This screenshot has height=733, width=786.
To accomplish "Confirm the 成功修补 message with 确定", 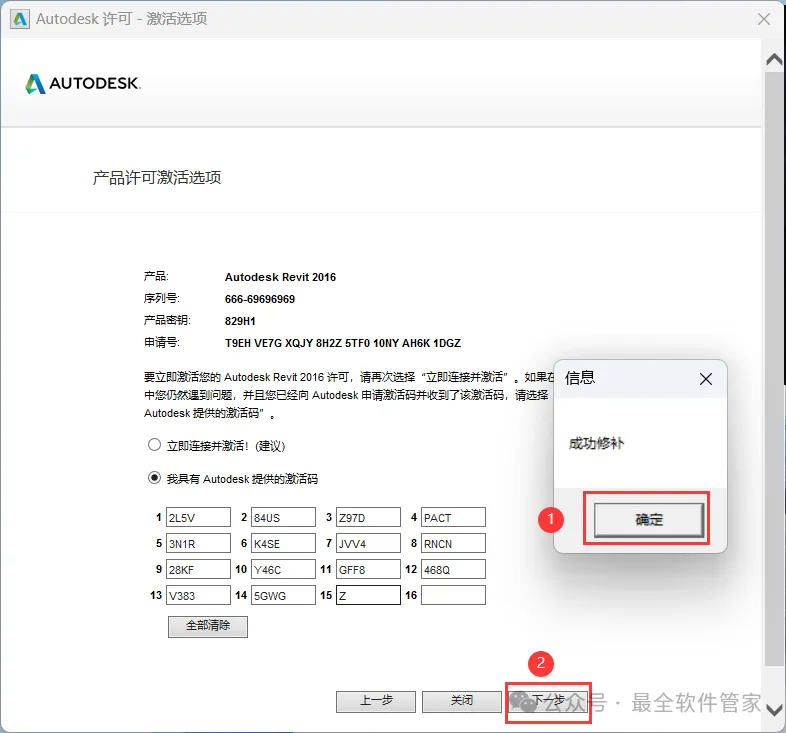I will click(649, 519).
